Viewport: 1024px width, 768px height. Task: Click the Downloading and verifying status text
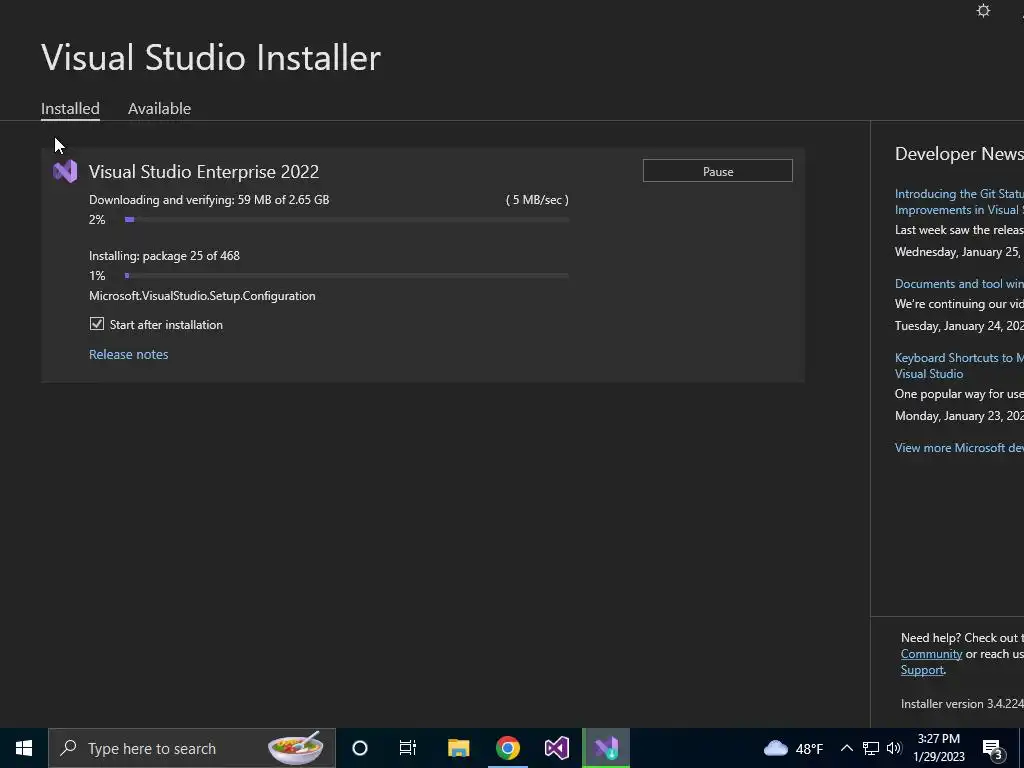pyautogui.click(x=209, y=200)
